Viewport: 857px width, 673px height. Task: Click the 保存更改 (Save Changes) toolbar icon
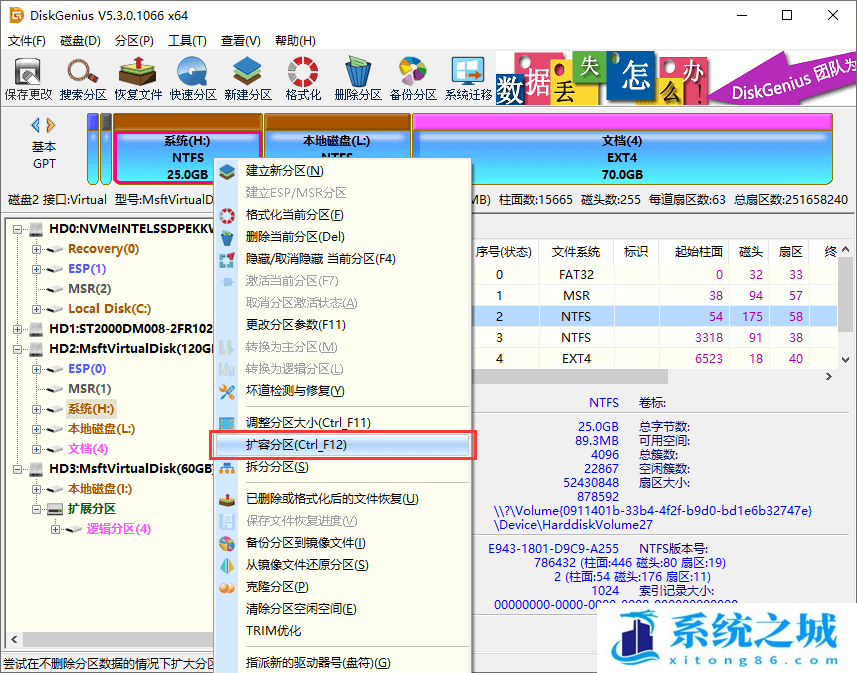[28, 78]
